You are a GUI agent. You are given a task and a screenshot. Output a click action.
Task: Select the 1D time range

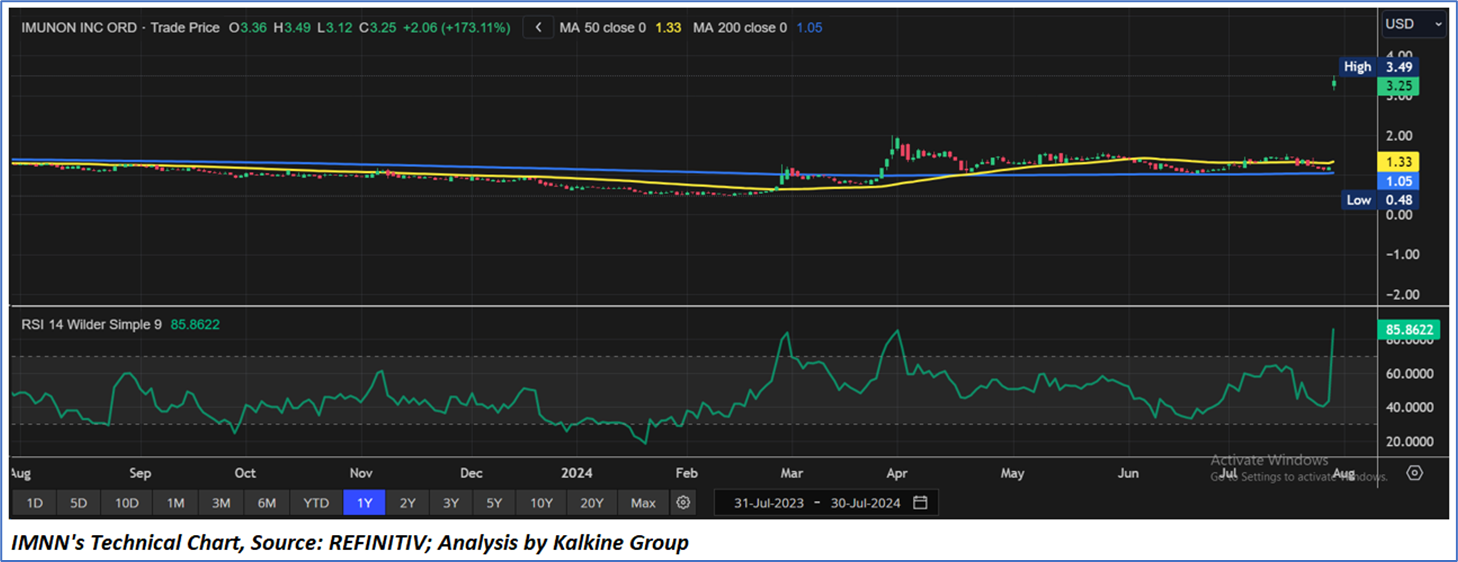[x=34, y=502]
